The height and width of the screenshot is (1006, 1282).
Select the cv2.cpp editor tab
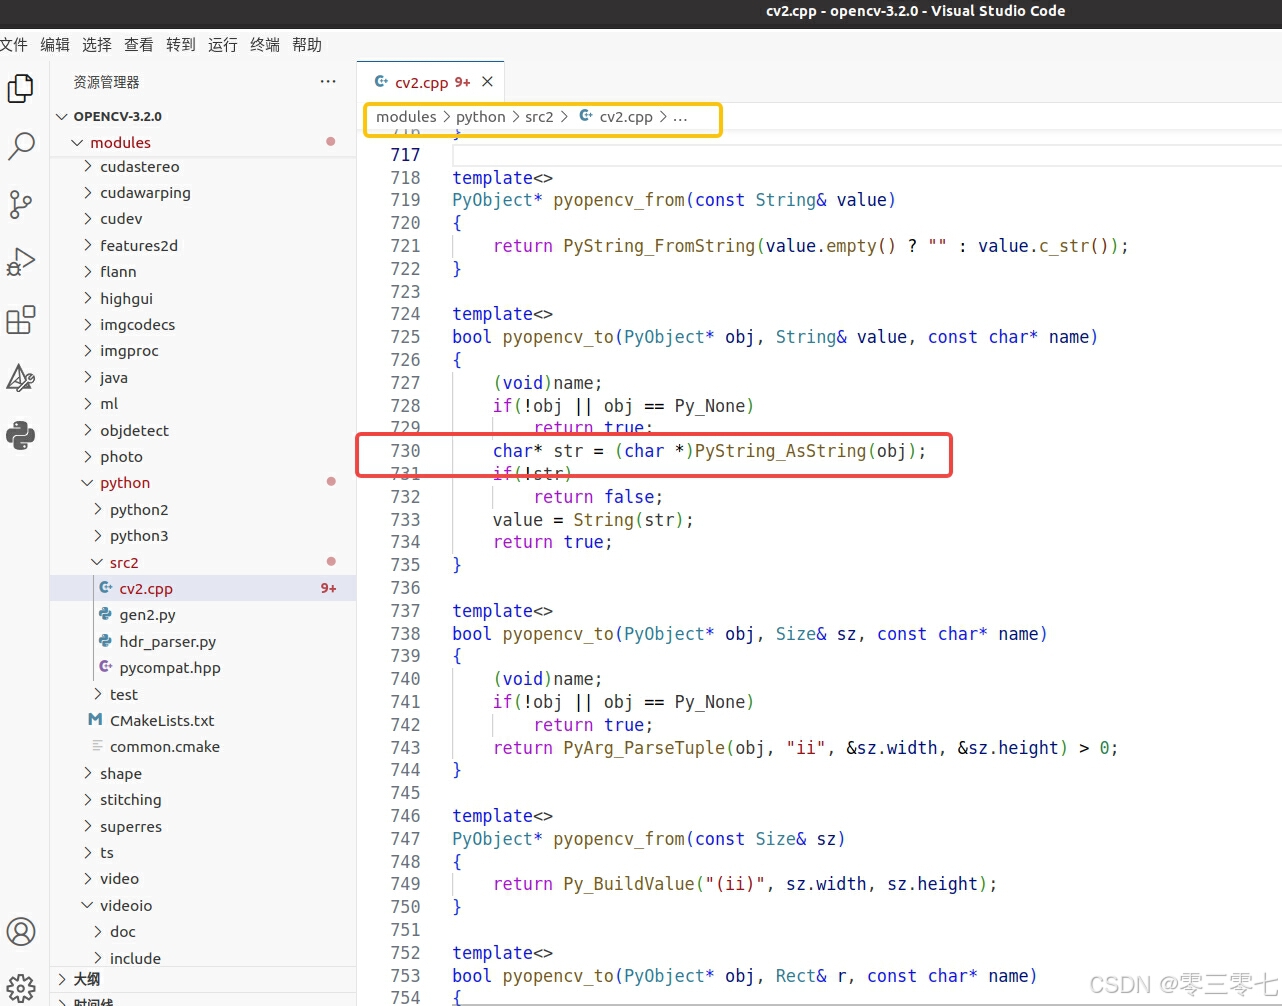click(431, 82)
